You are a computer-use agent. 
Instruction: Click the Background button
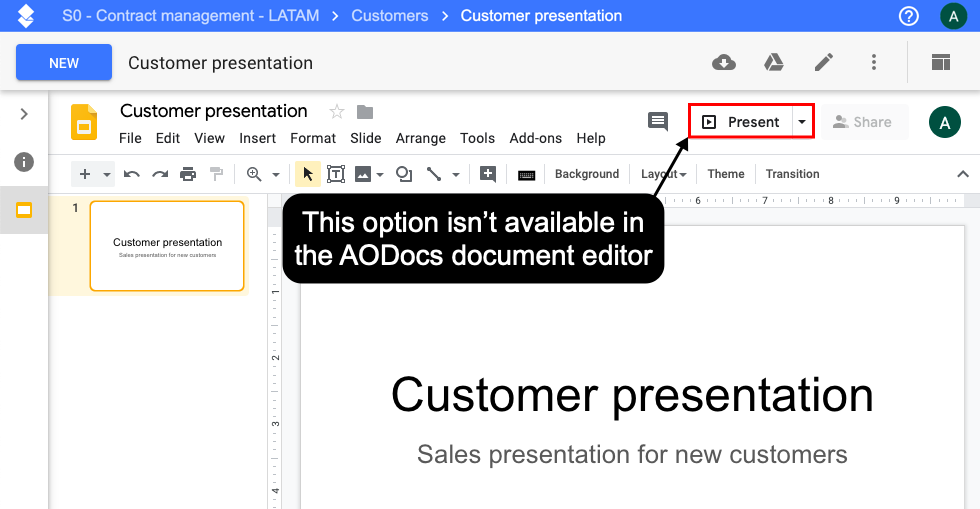tap(587, 174)
